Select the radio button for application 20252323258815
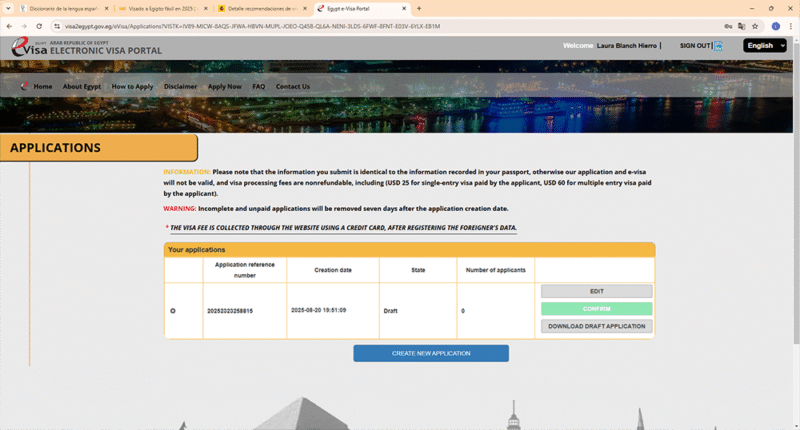Image resolution: width=800 pixels, height=430 pixels. point(173,311)
